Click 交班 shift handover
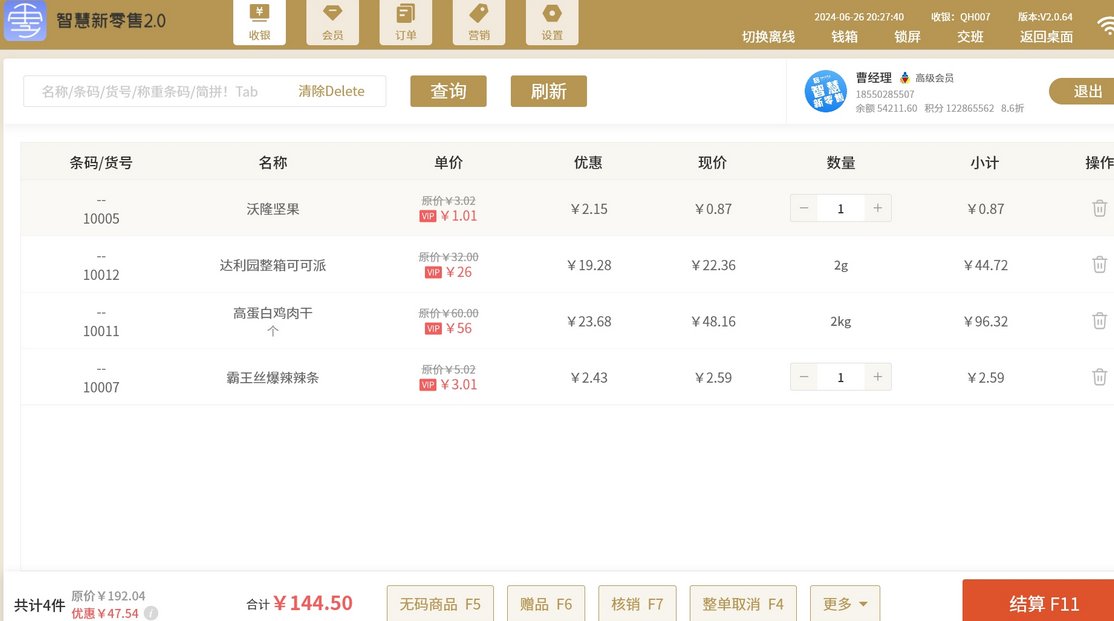Image resolution: width=1114 pixels, height=621 pixels. (x=970, y=37)
